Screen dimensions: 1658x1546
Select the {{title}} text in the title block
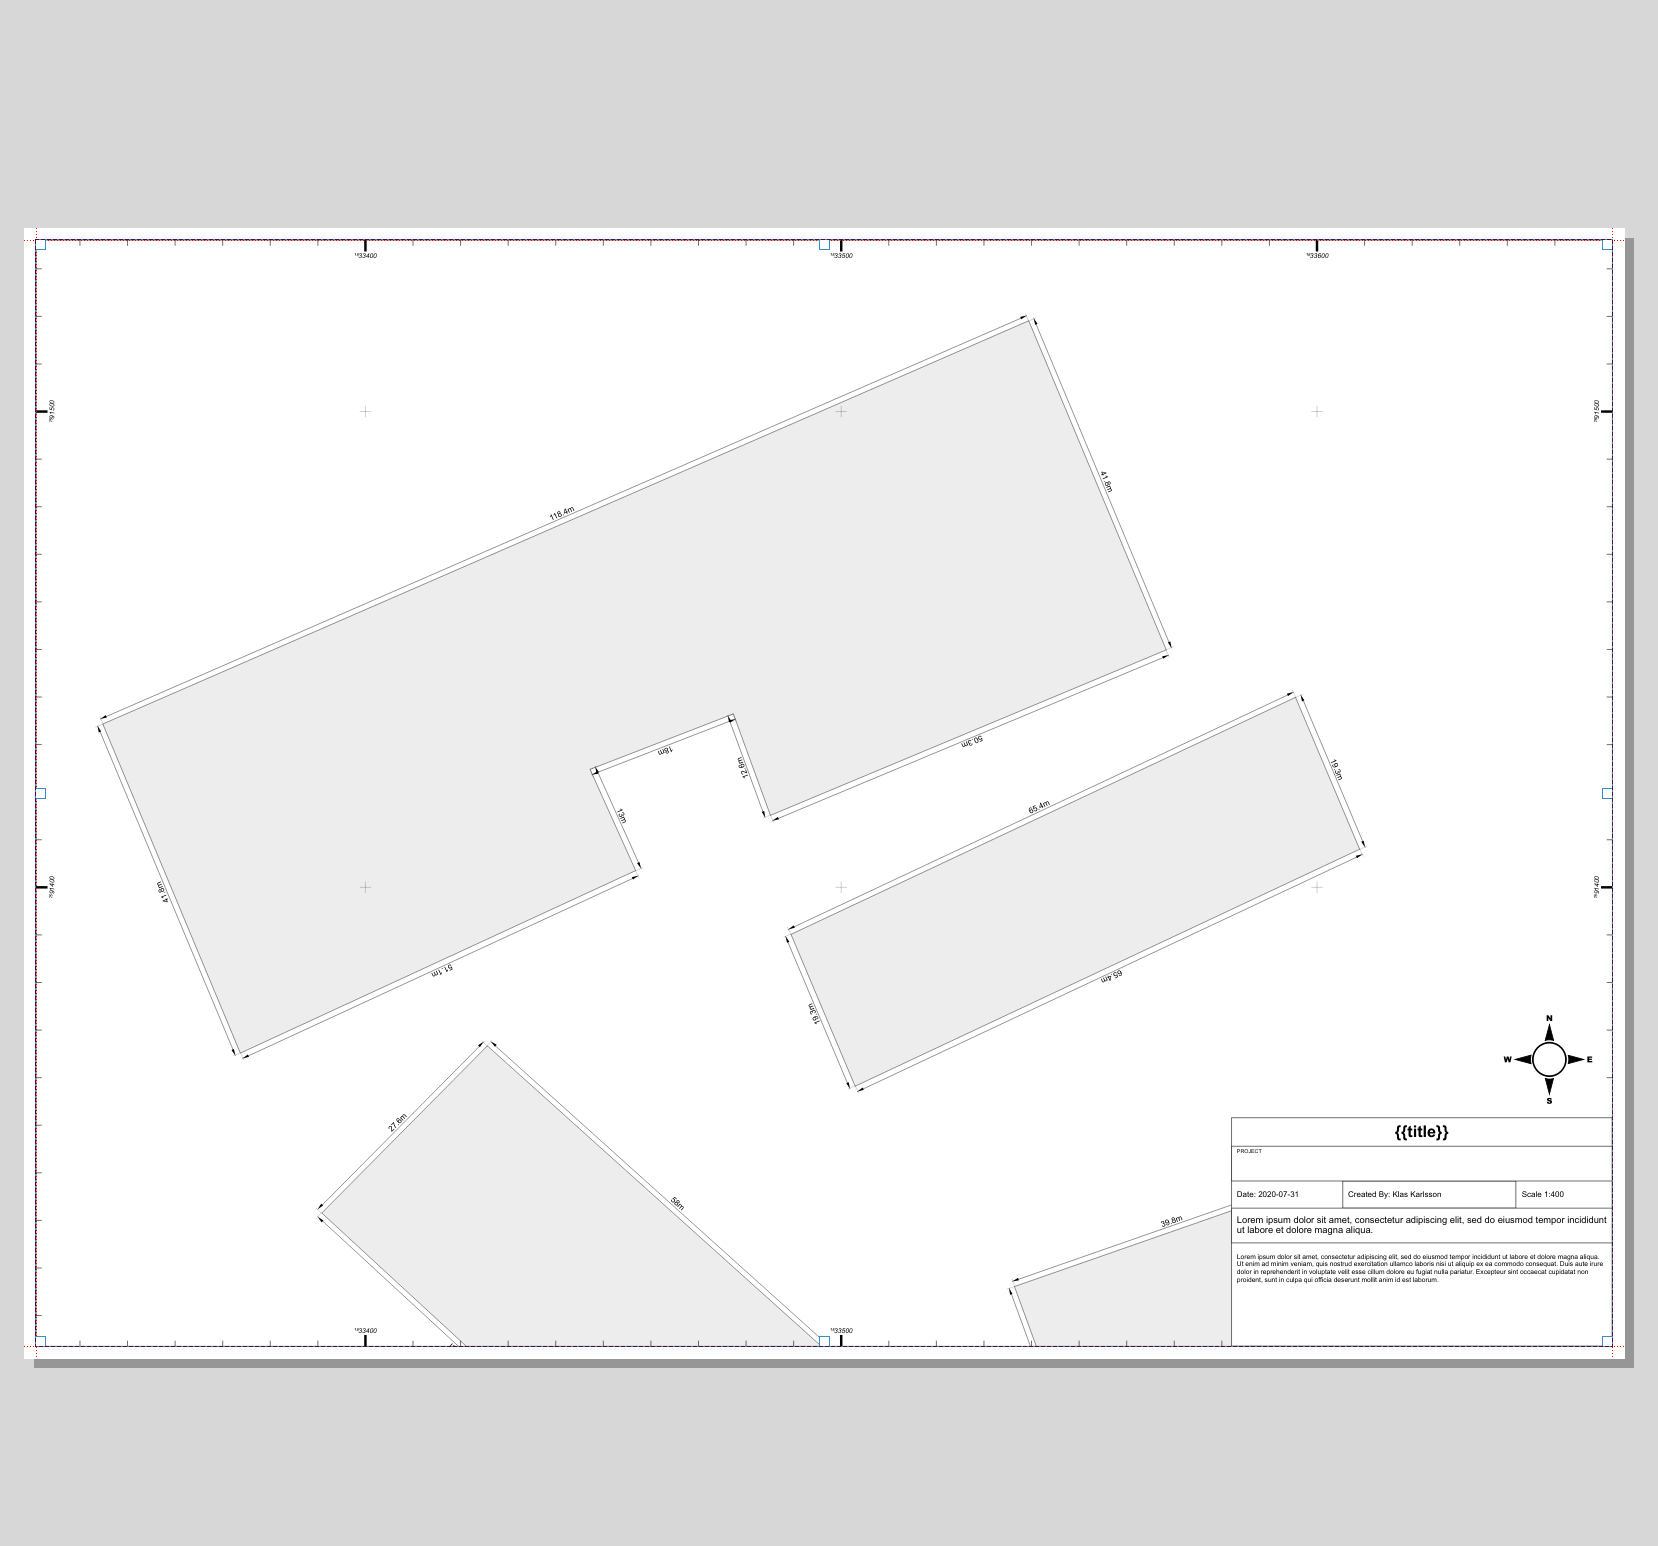pyautogui.click(x=1419, y=1132)
